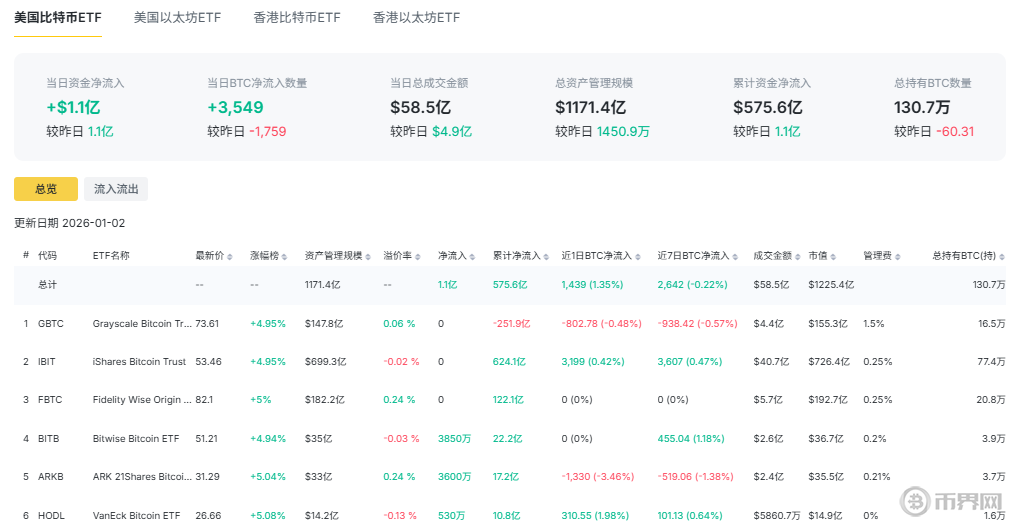This screenshot has height=529, width=1013.
Task: Click sort icon beside 近7日BTC净流入
Action: tap(733, 256)
